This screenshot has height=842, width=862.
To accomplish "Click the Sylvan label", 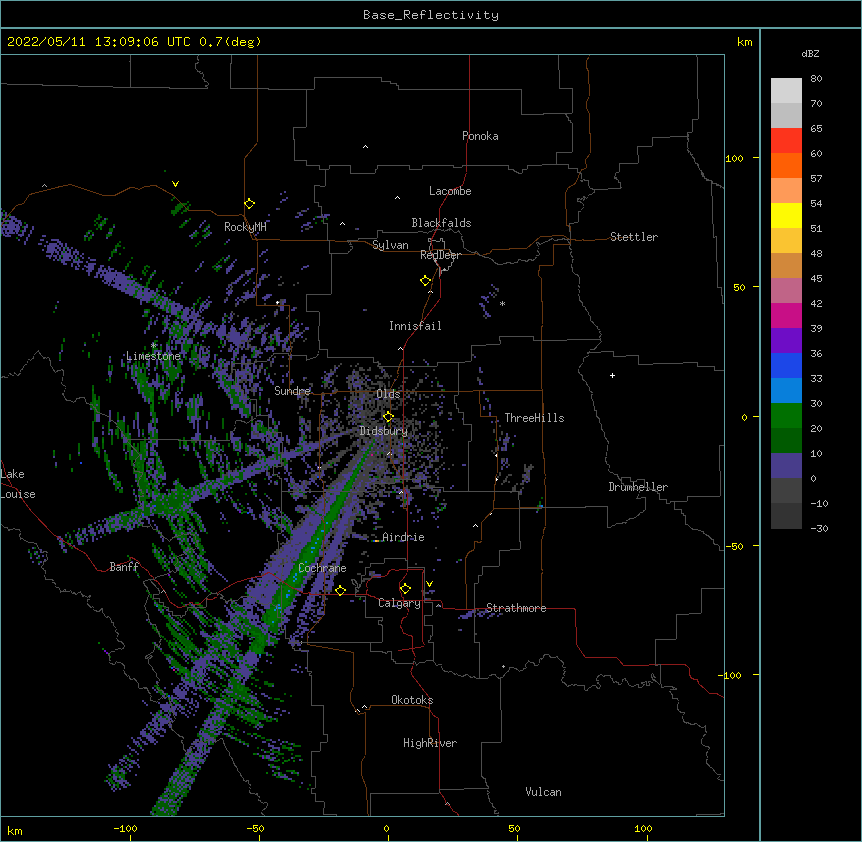I will 390,245.
